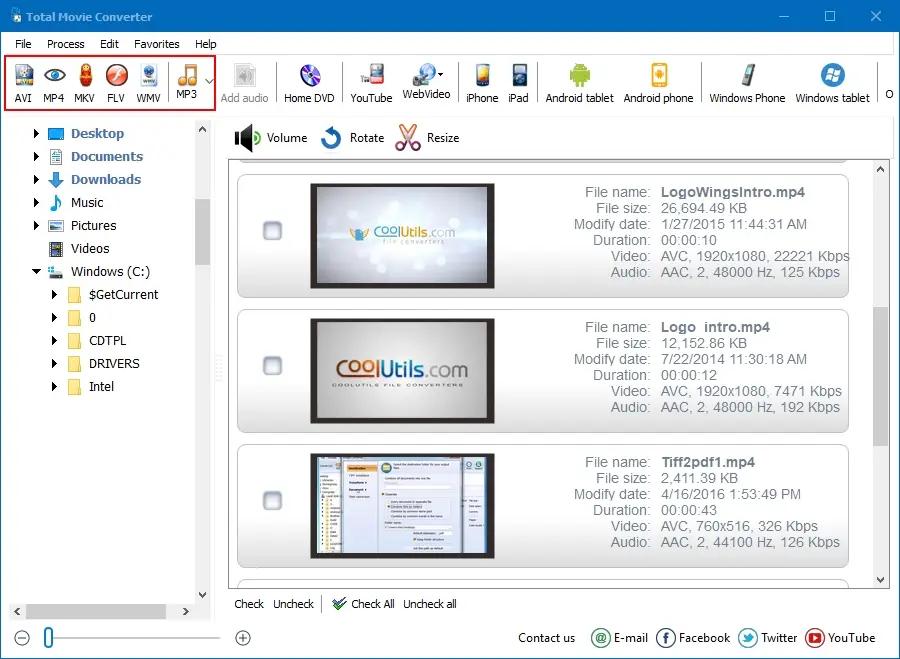Tick the Logo intro.mp4 checkbox
Image resolution: width=900 pixels, height=659 pixels.
click(x=272, y=366)
